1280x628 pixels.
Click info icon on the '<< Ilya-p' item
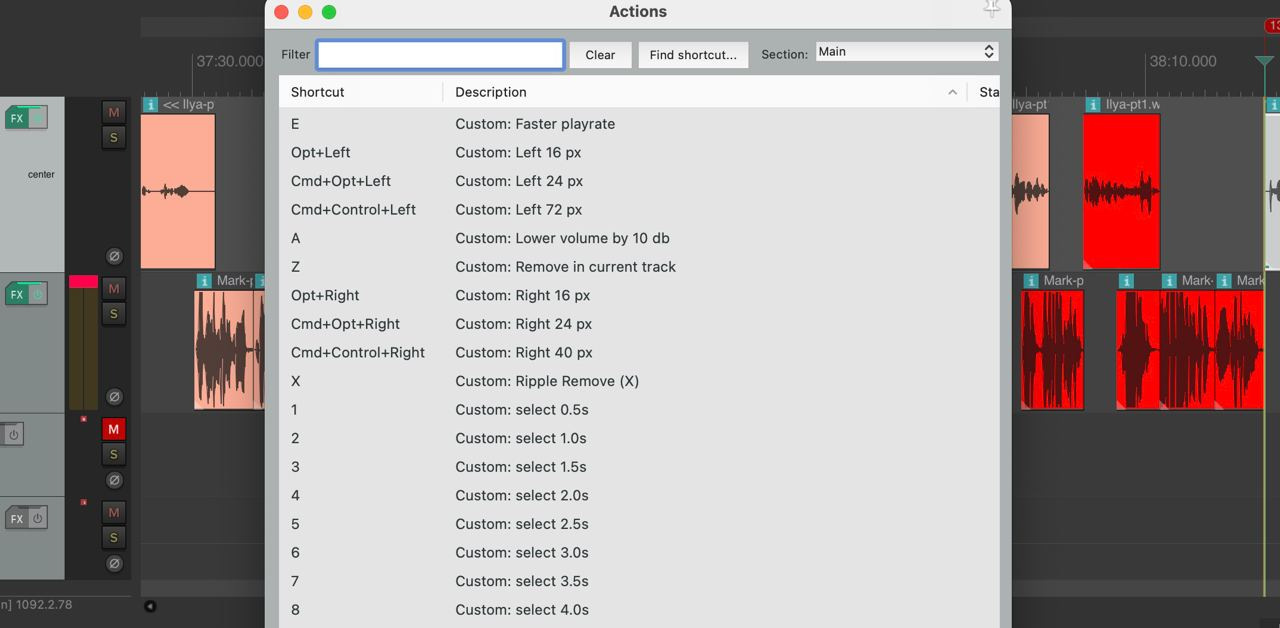point(150,105)
